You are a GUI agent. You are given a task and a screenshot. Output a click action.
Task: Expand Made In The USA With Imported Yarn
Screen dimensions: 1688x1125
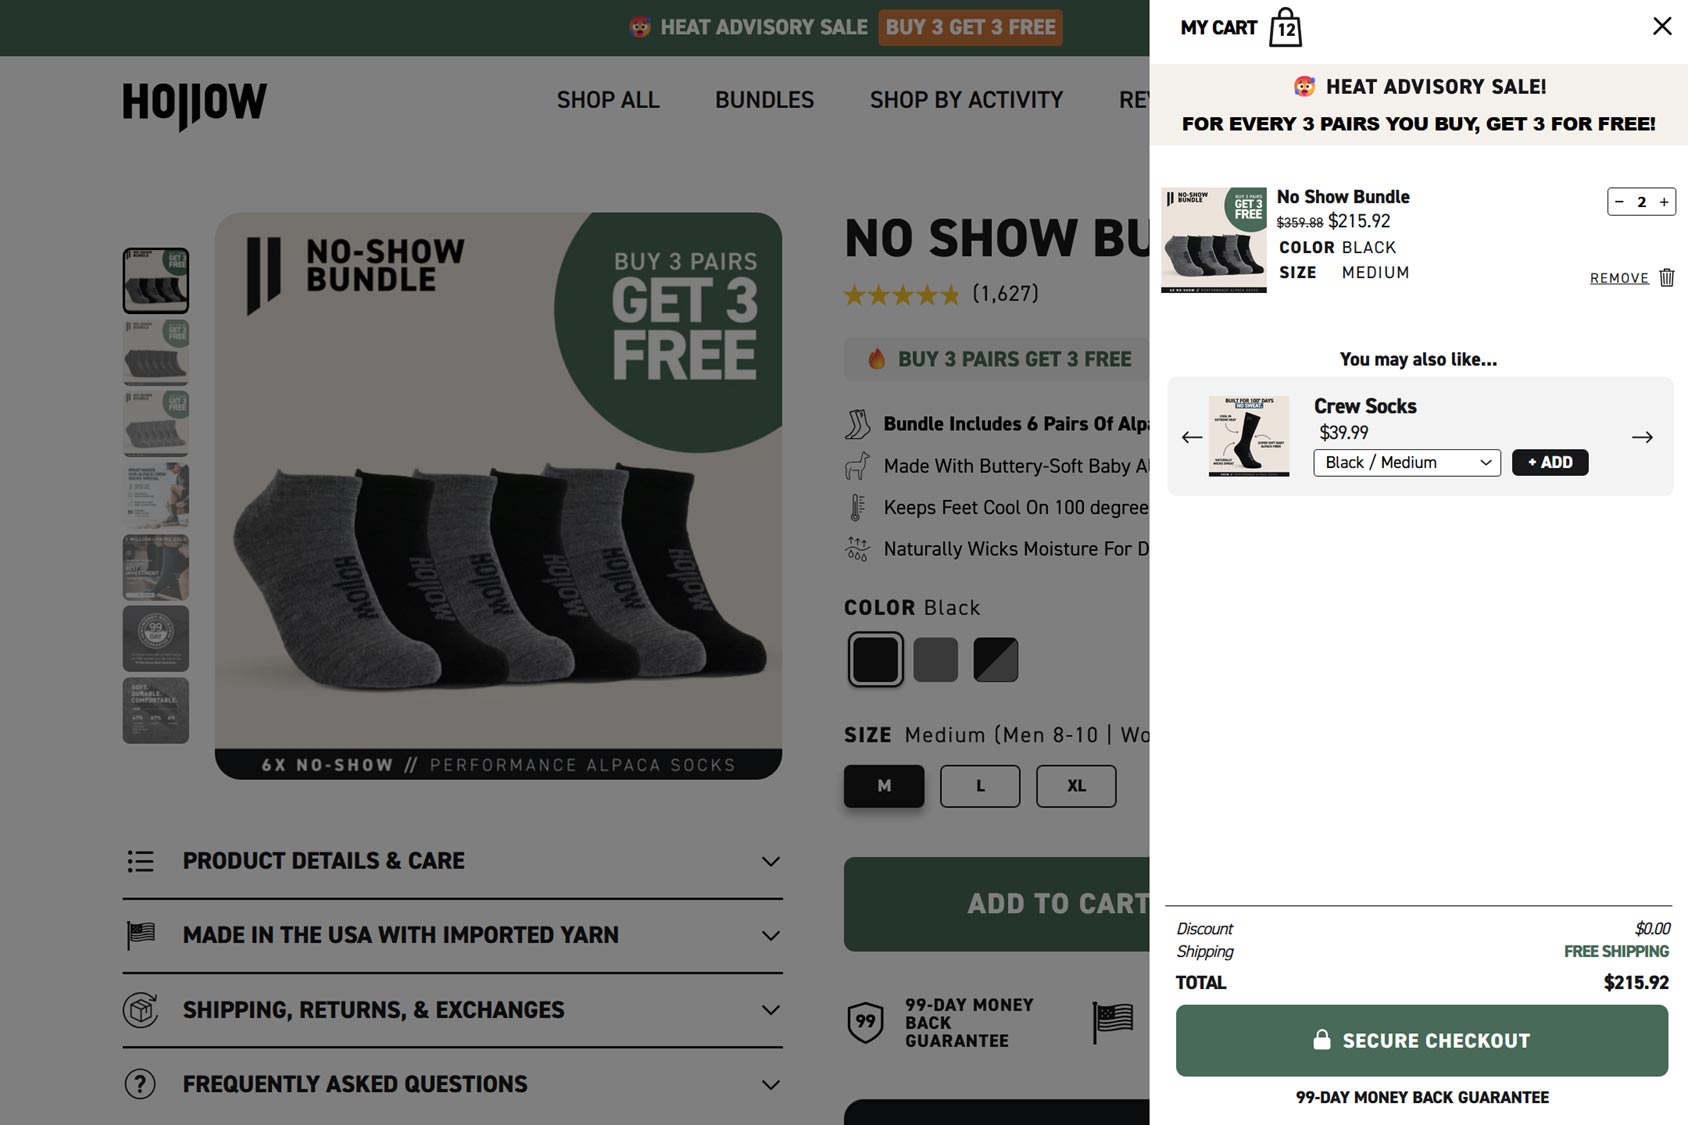pyautogui.click(x=452, y=936)
